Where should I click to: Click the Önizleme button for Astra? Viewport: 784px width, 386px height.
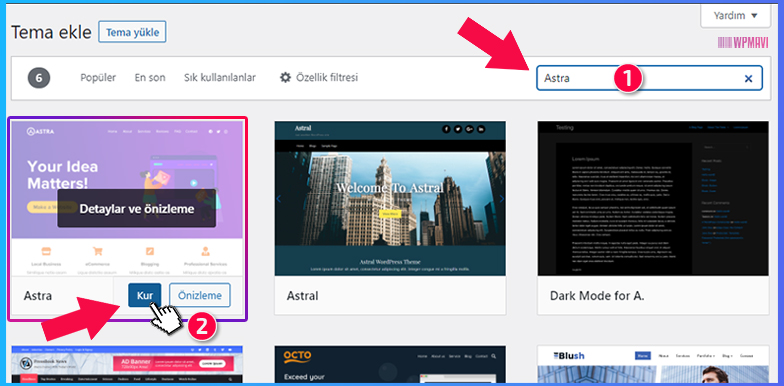pos(200,295)
